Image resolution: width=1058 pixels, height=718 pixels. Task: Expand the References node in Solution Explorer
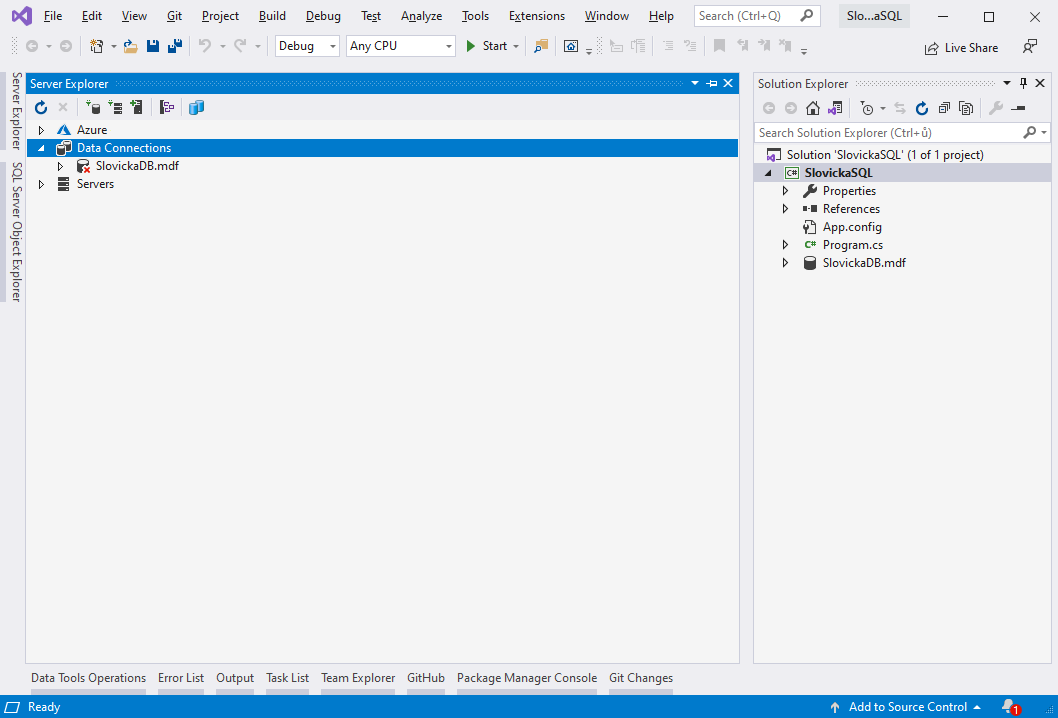click(x=785, y=209)
